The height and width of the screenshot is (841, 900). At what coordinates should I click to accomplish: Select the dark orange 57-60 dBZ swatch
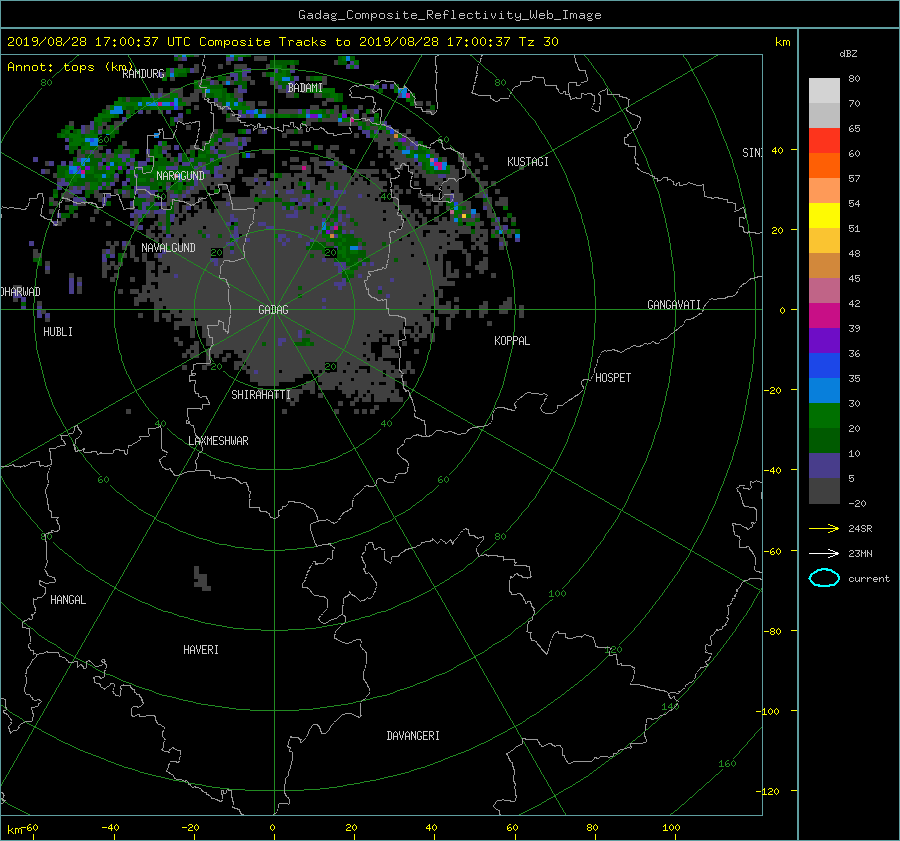click(x=824, y=165)
